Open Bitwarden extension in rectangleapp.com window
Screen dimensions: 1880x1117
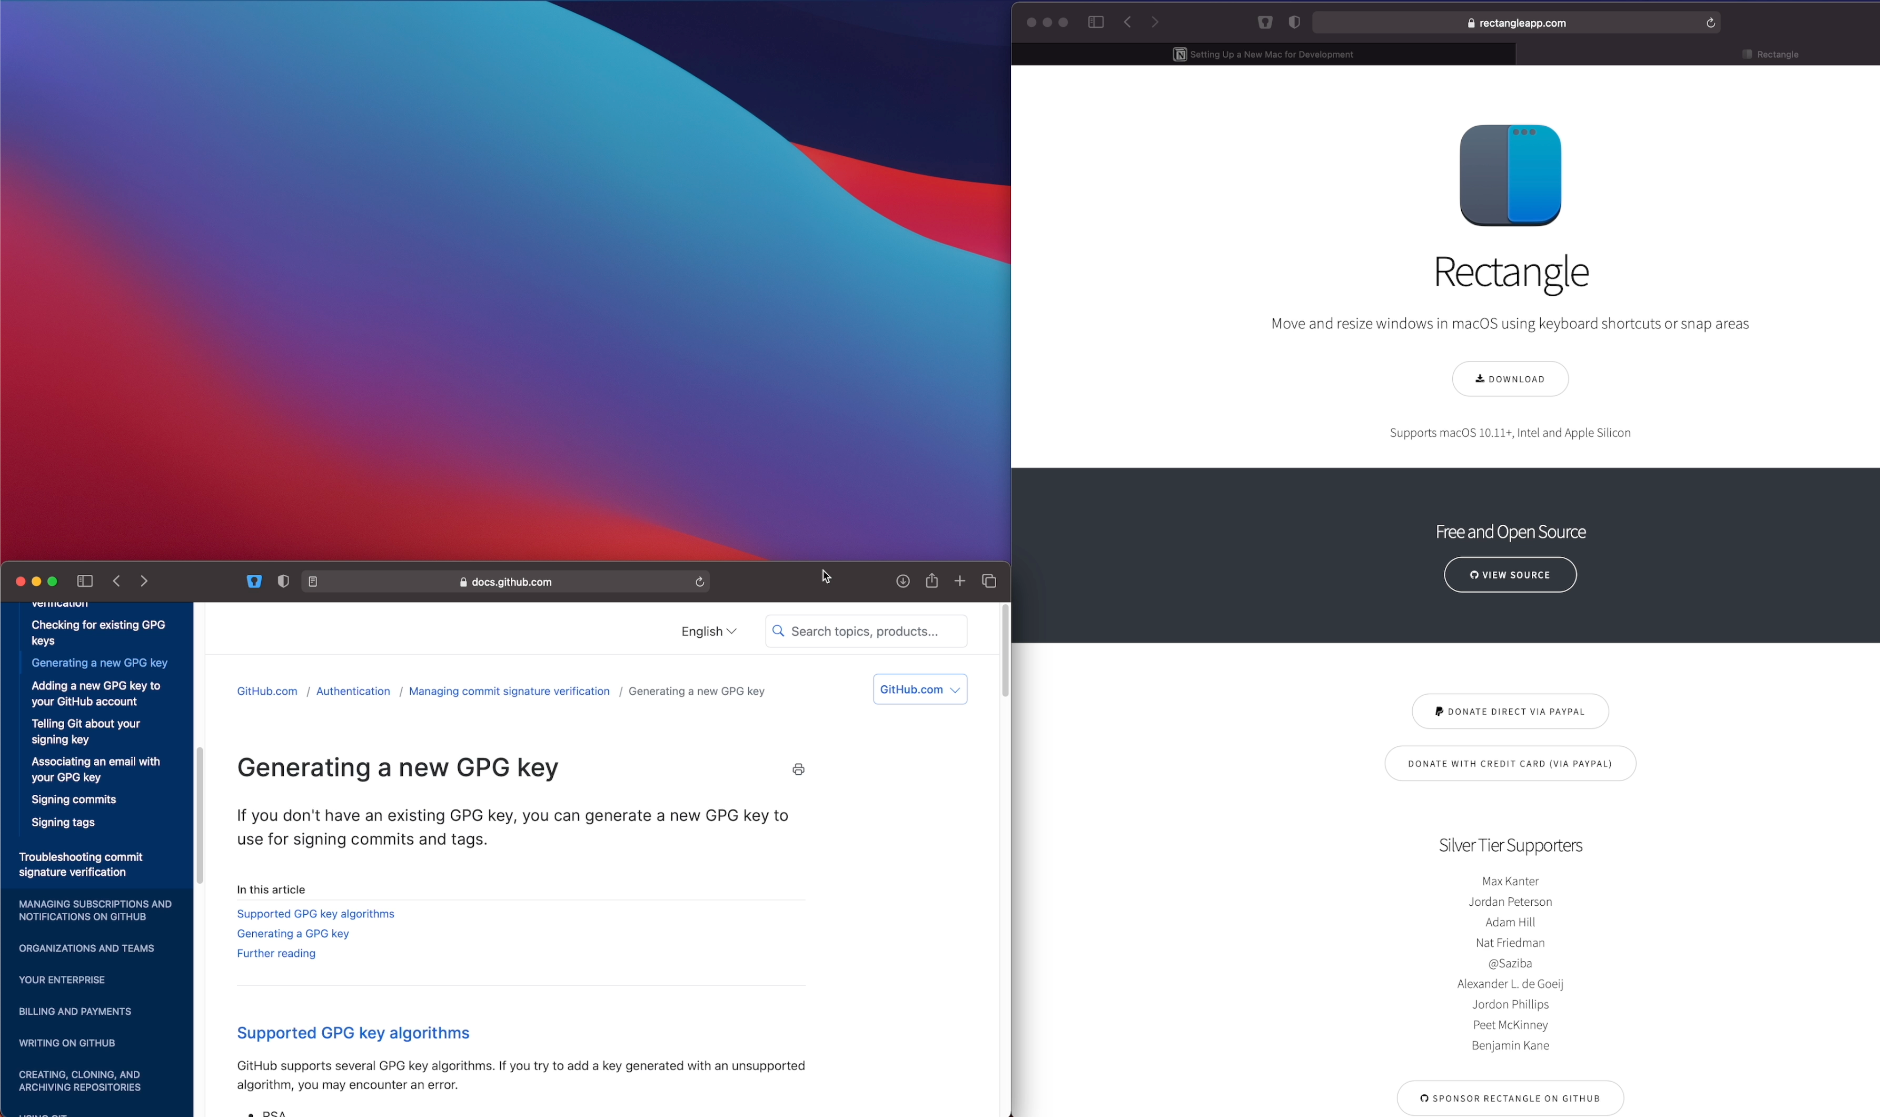1265,22
